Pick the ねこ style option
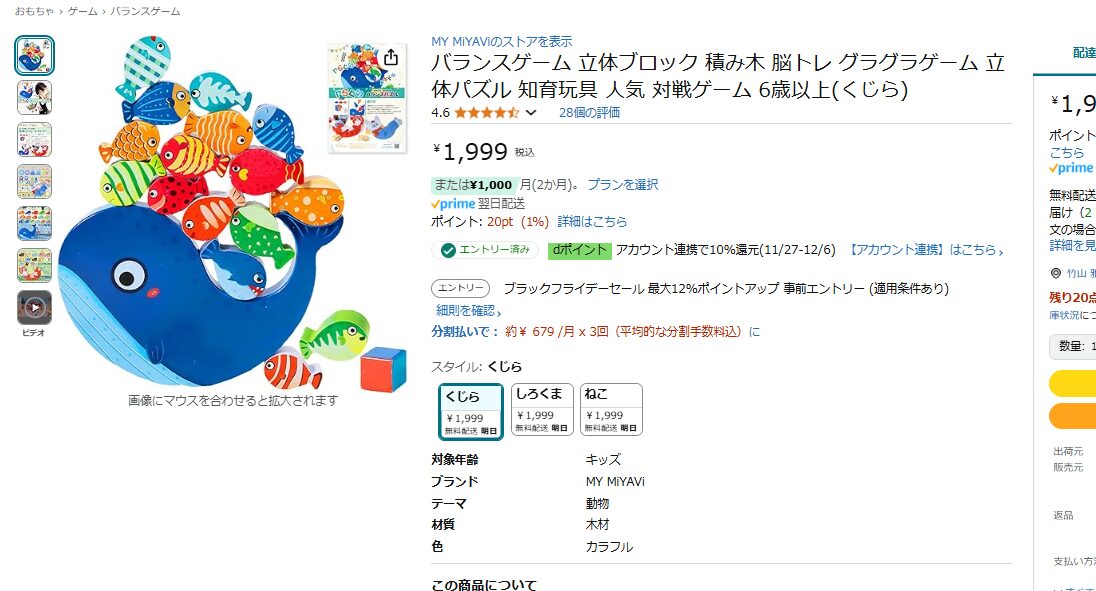The image size is (1096, 591). [x=611, y=409]
